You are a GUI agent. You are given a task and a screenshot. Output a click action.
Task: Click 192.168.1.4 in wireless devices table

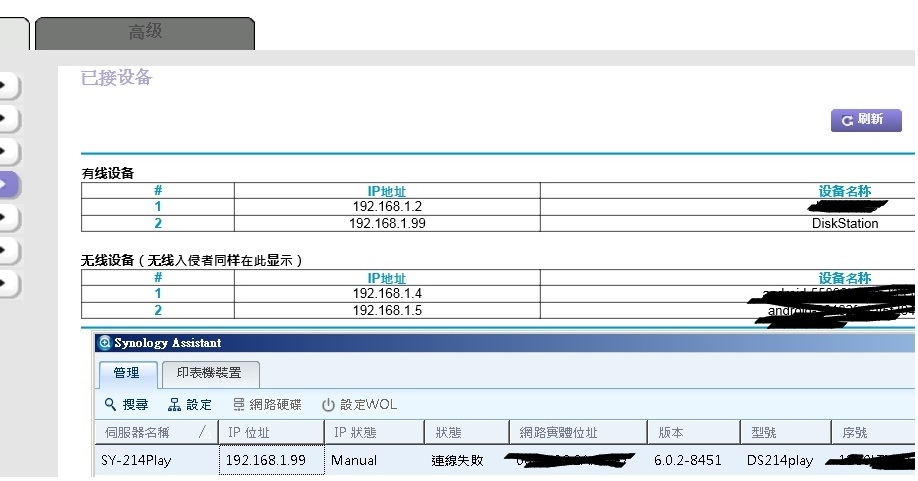(387, 294)
